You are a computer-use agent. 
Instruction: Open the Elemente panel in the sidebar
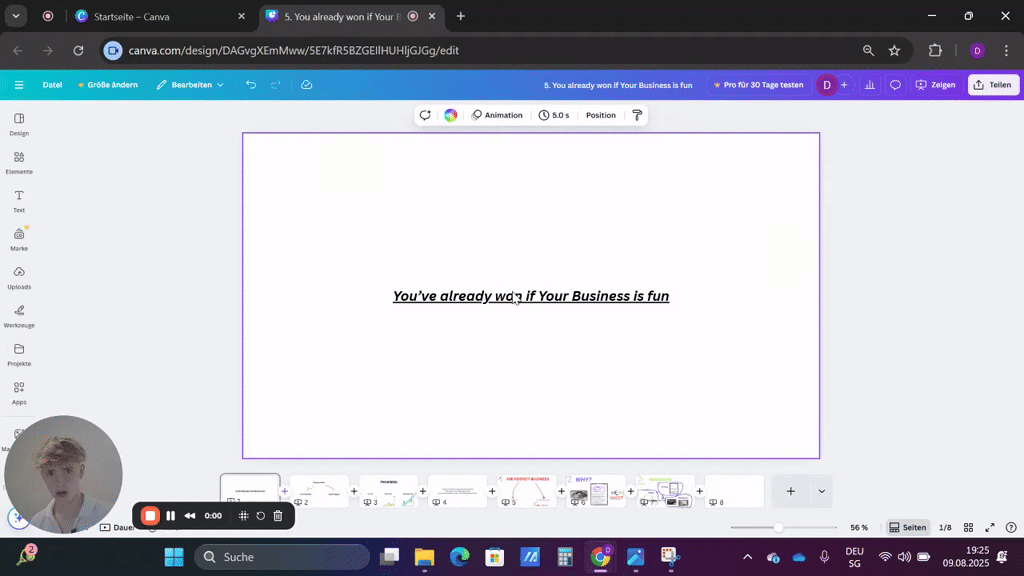coord(18,163)
